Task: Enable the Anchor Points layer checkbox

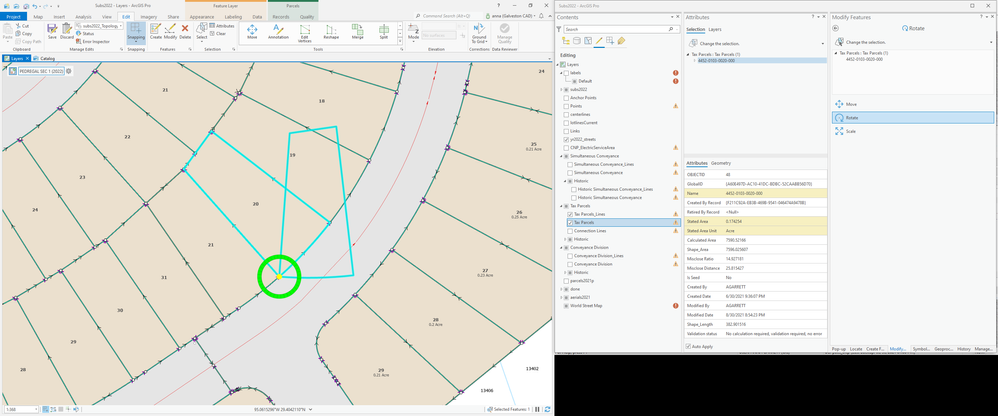Action: tap(565, 97)
